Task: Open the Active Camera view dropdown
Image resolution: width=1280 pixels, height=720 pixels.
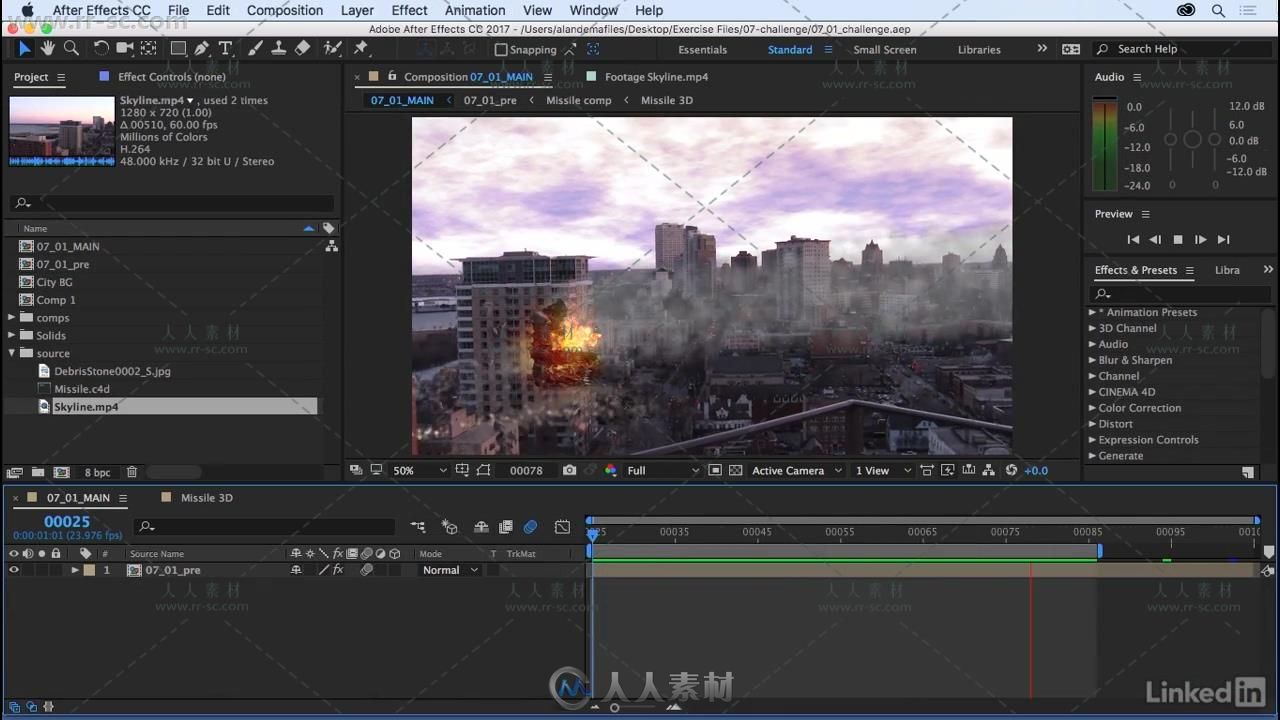Action: [x=796, y=470]
